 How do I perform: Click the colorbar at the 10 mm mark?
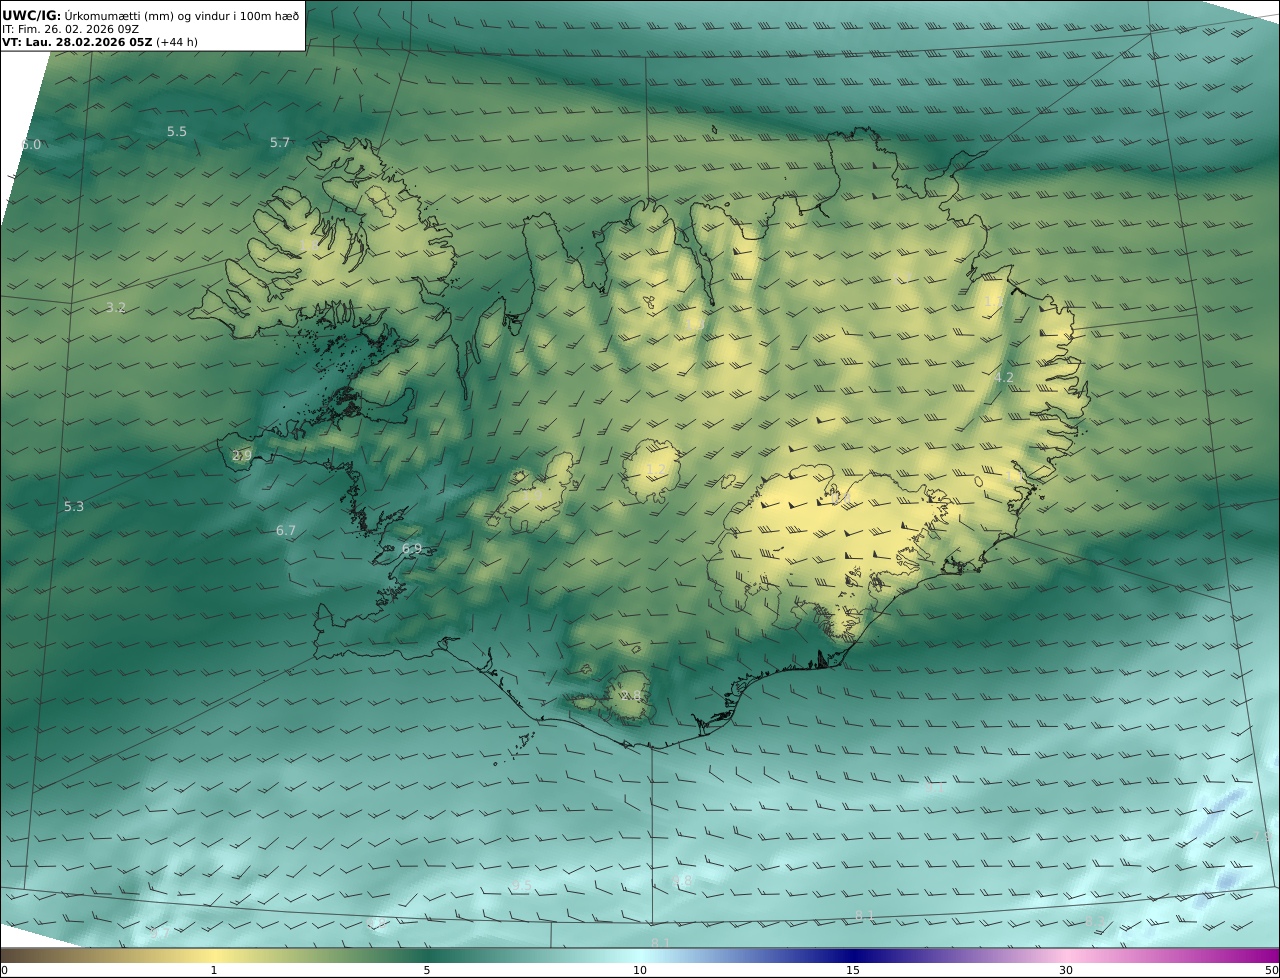tap(640, 956)
